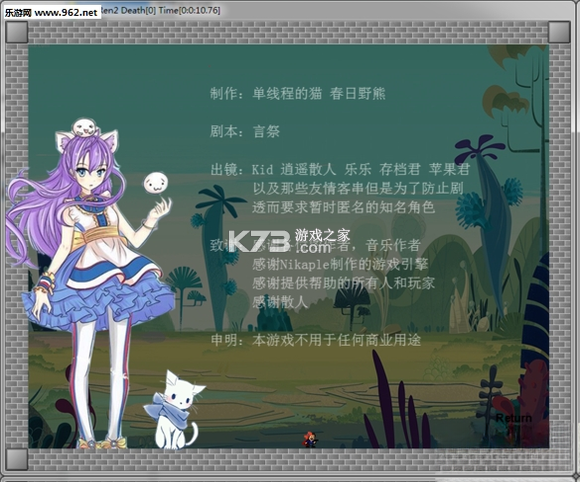Click the floating ghost above the girl's hand
This screenshot has width=580, height=482.
tap(155, 183)
